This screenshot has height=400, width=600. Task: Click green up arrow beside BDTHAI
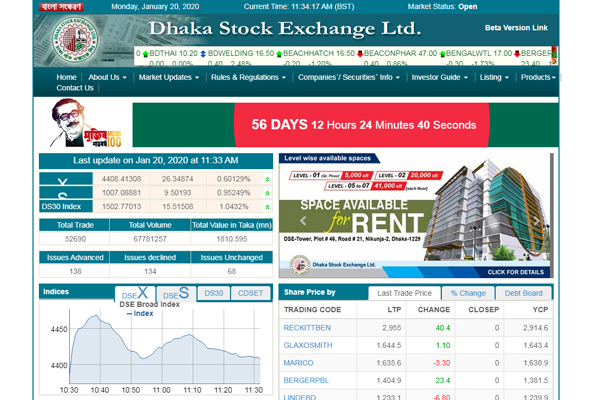[x=145, y=54]
